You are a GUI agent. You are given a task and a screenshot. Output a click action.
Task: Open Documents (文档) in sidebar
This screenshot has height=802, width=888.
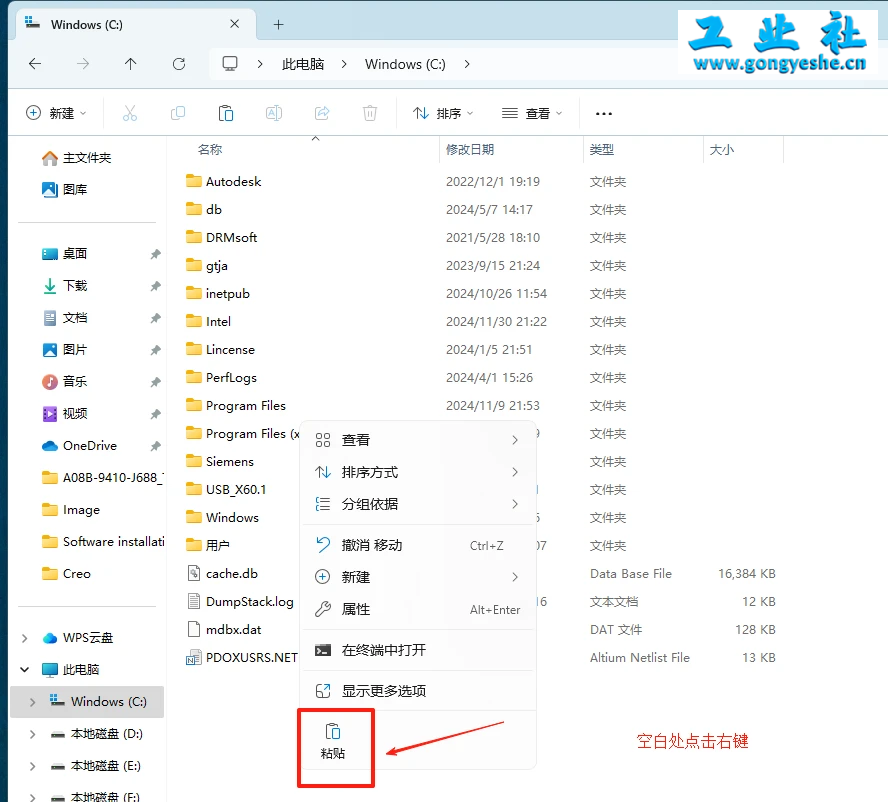(x=64, y=318)
